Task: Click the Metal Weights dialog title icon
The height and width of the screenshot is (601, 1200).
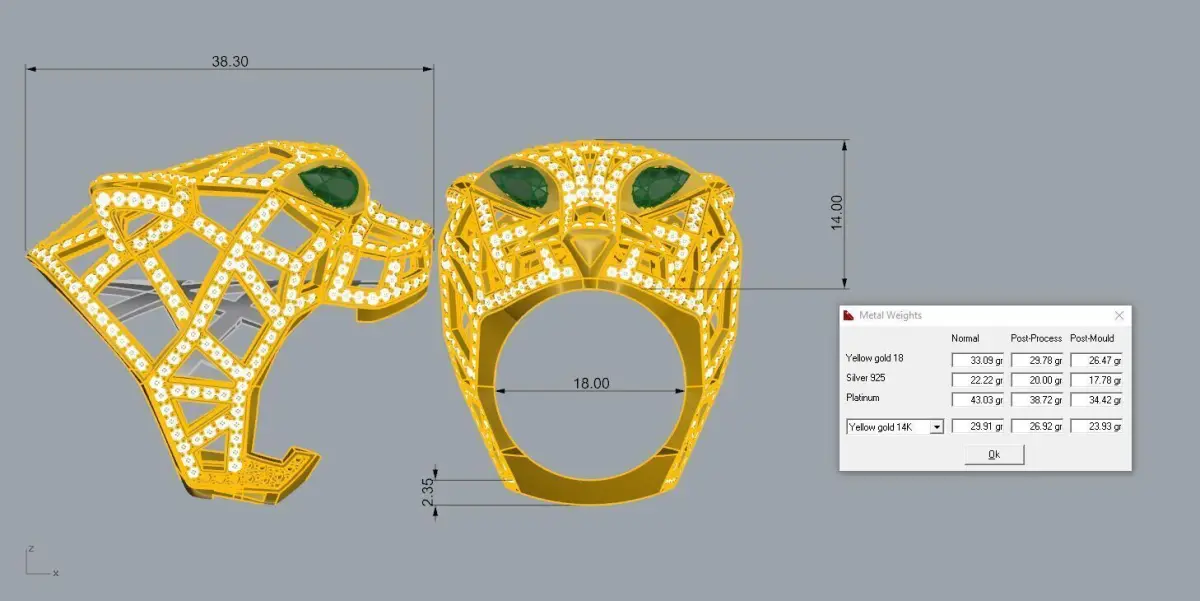Action: (x=849, y=315)
